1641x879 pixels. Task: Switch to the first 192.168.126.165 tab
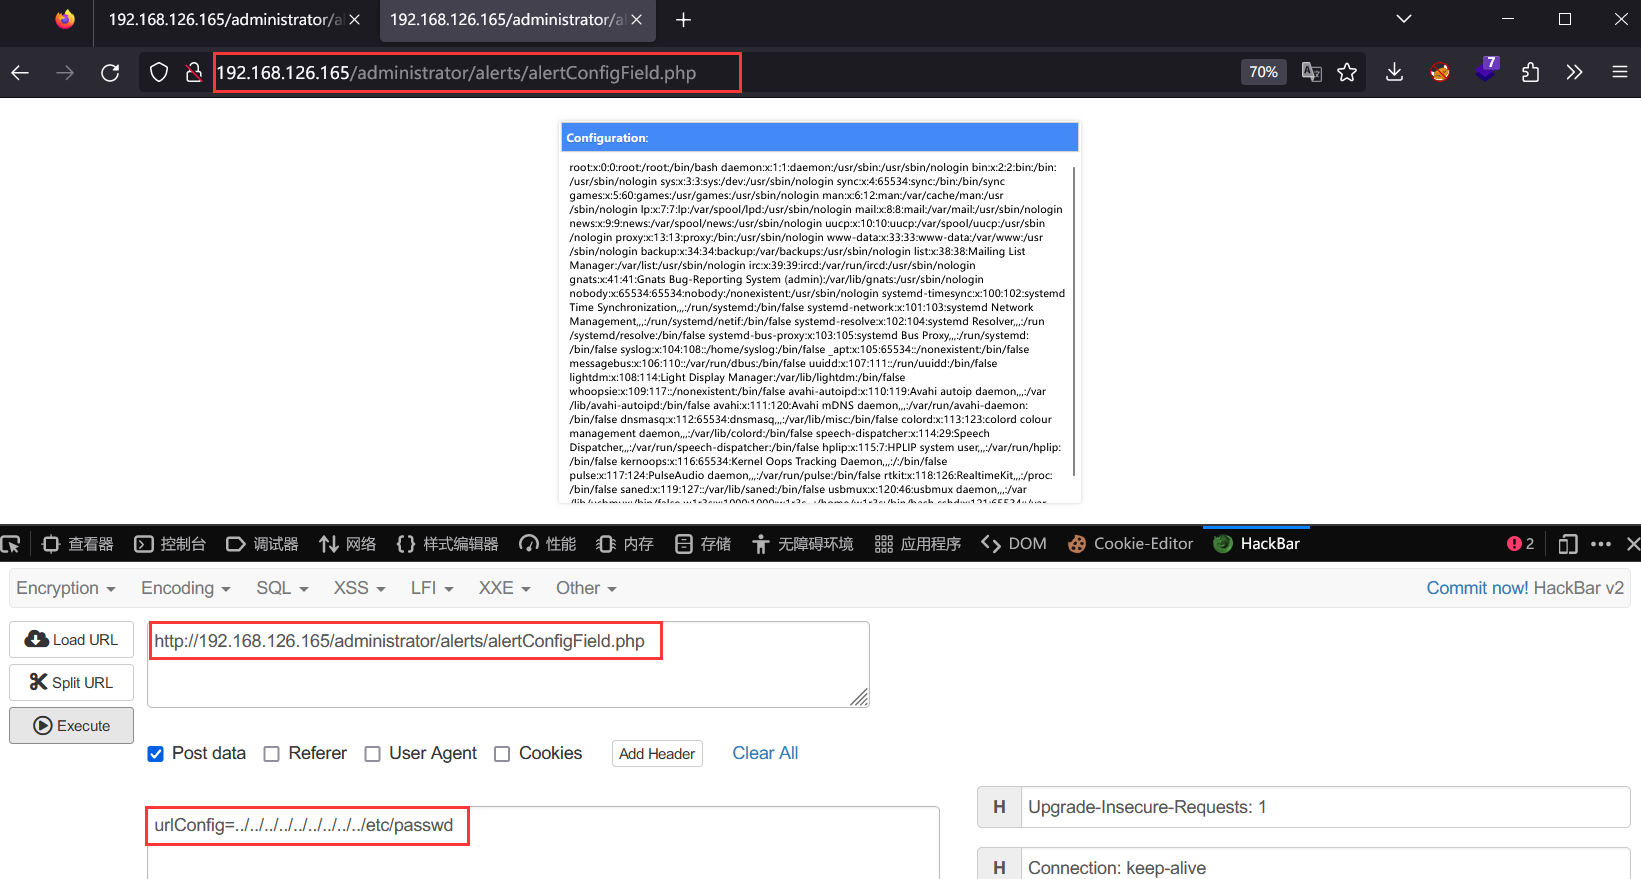coord(225,20)
